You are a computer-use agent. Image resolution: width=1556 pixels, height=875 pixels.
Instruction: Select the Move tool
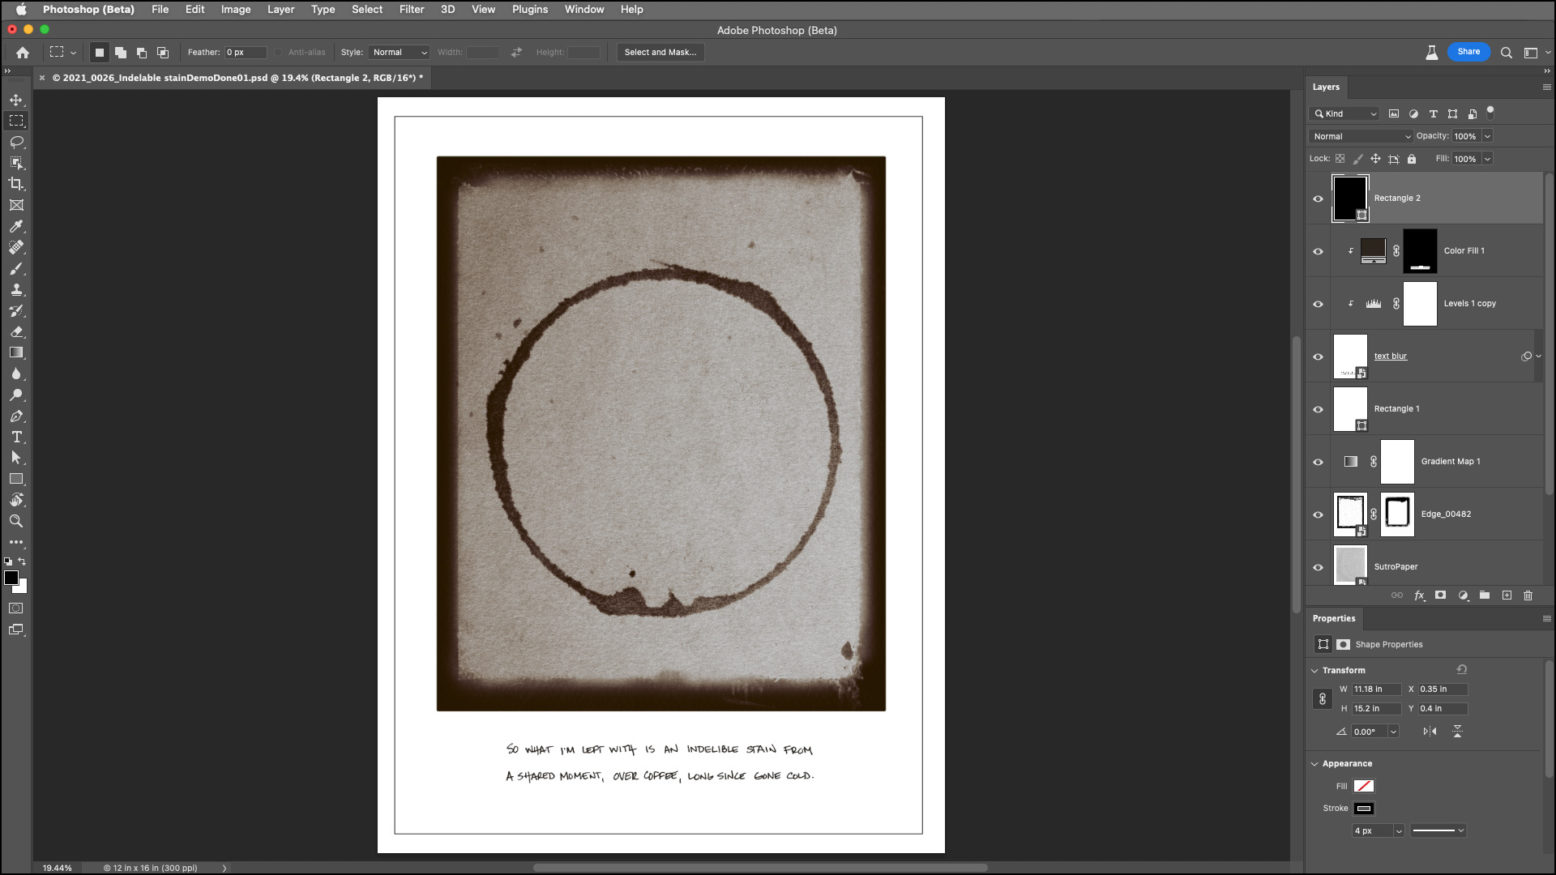(x=16, y=100)
